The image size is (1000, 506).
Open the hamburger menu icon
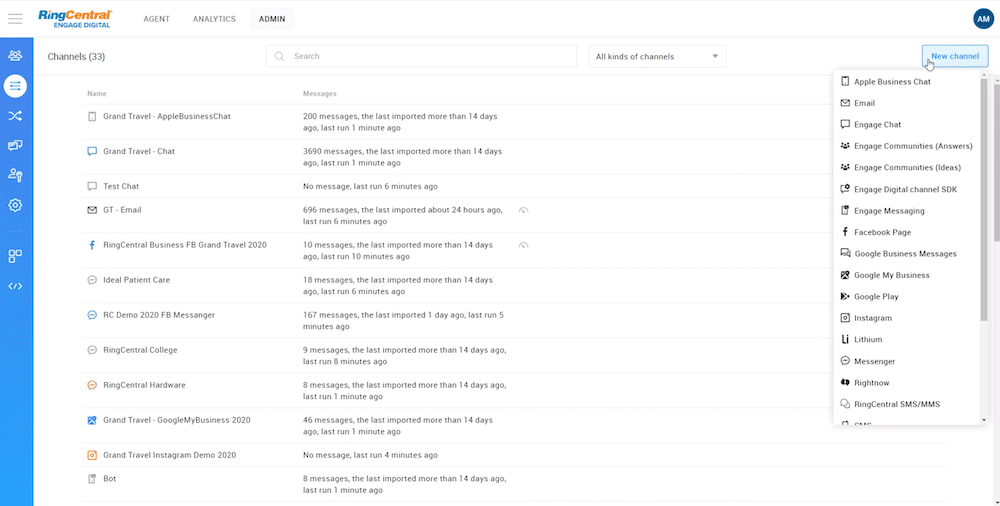pyautogui.click(x=15, y=19)
